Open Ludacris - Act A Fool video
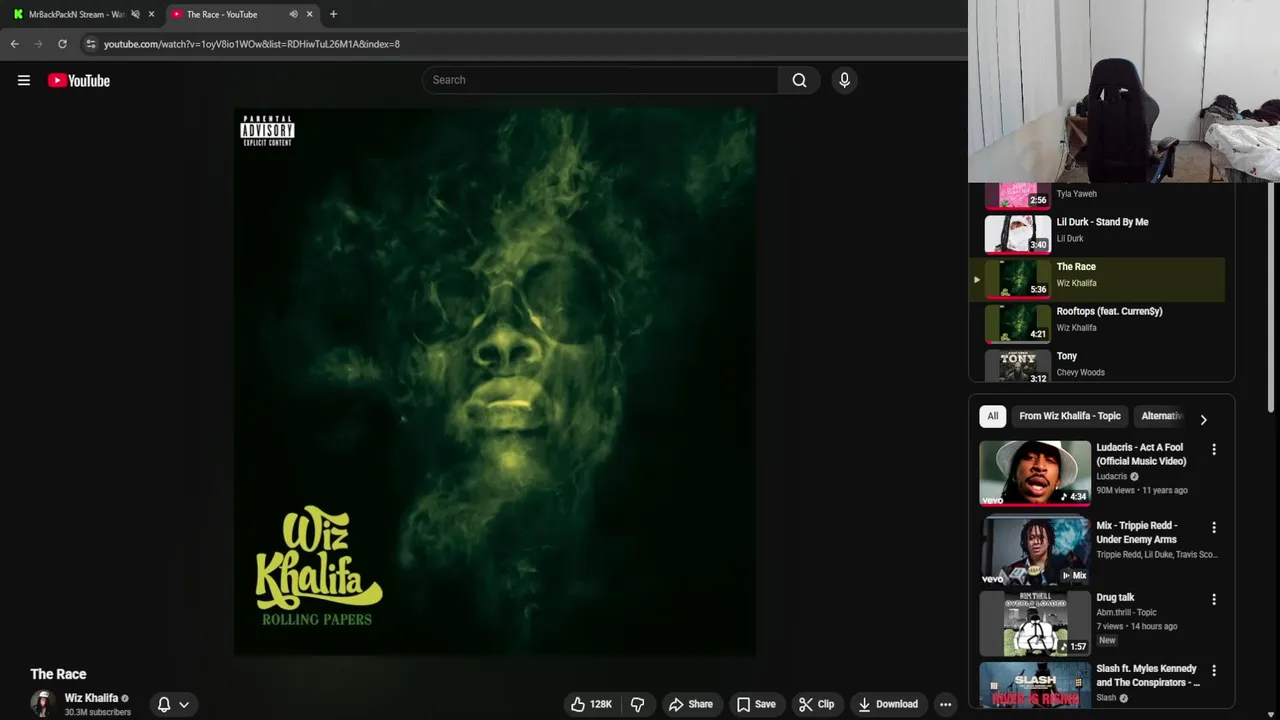1280x720 pixels. [1141, 454]
